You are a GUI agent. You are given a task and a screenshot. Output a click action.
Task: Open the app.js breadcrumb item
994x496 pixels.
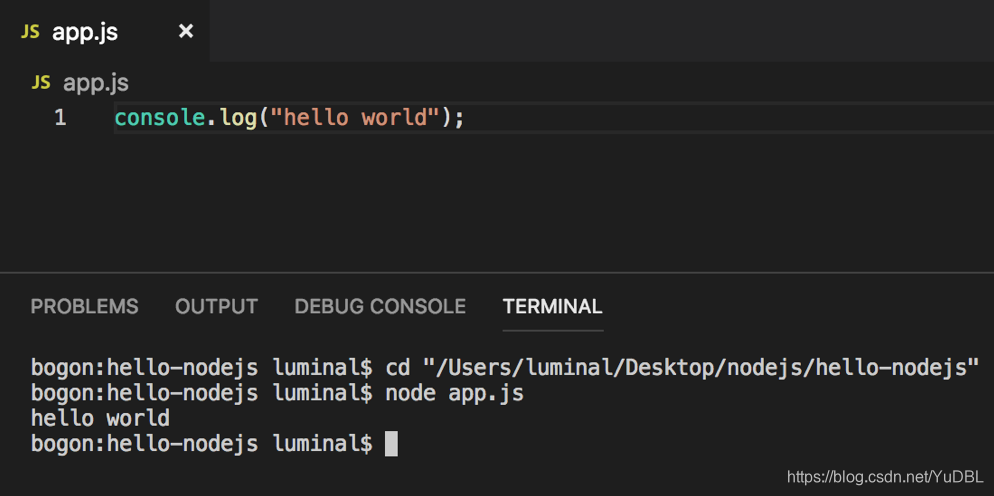tap(96, 82)
